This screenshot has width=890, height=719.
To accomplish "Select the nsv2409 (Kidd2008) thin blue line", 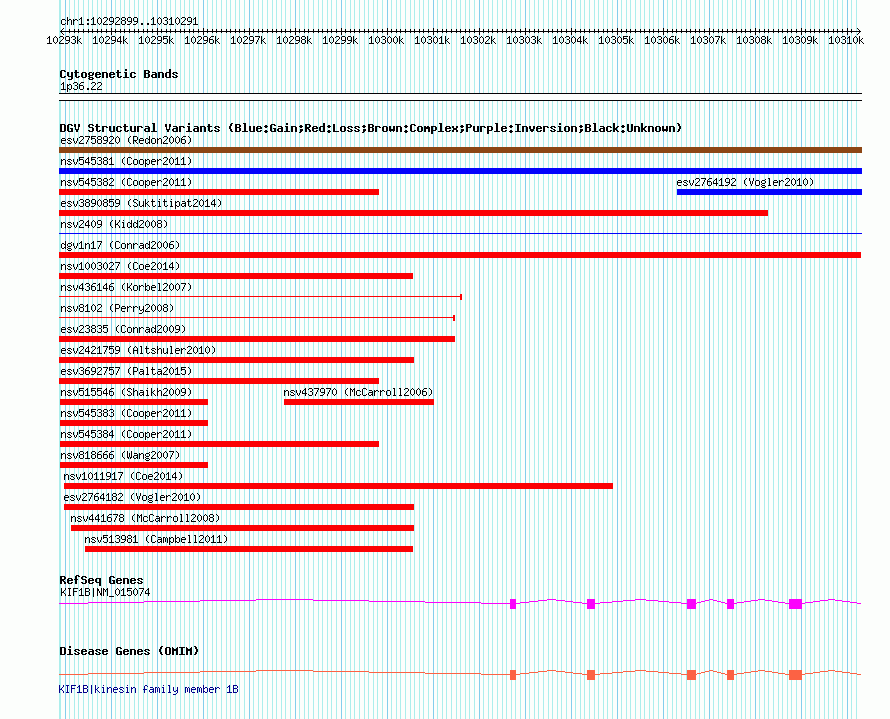I will point(460,233).
